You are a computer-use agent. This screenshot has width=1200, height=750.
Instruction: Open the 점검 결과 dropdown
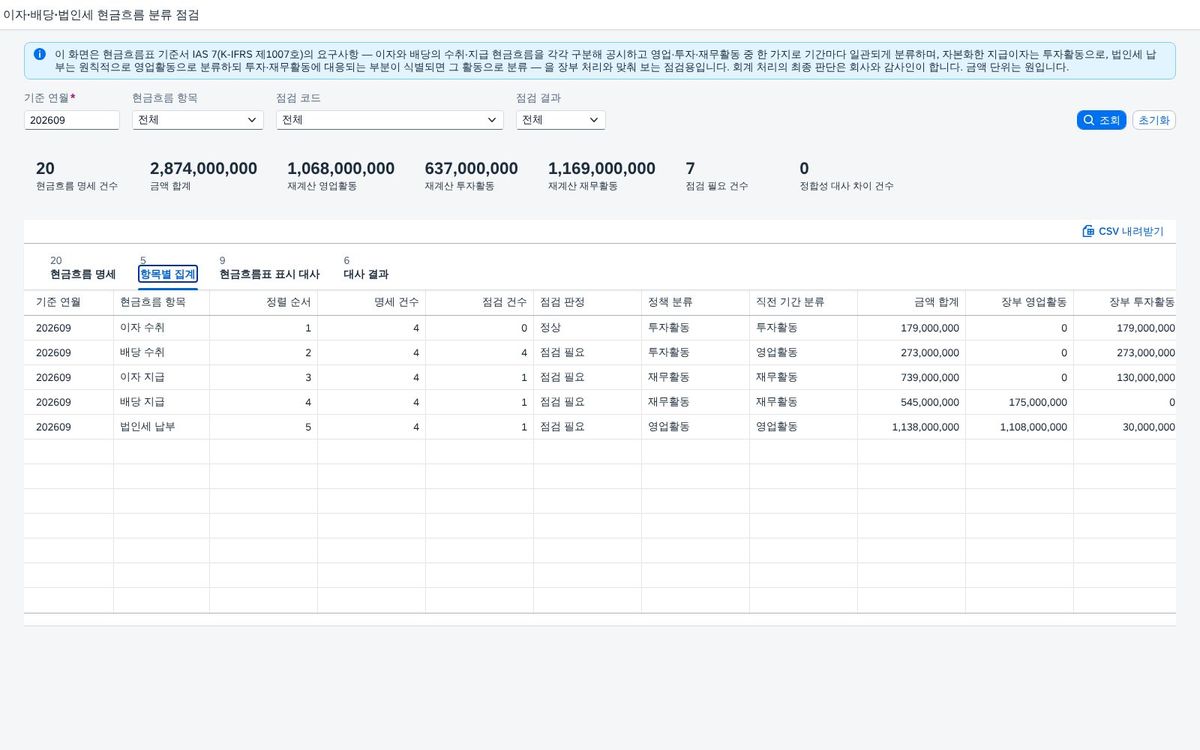(x=561, y=120)
